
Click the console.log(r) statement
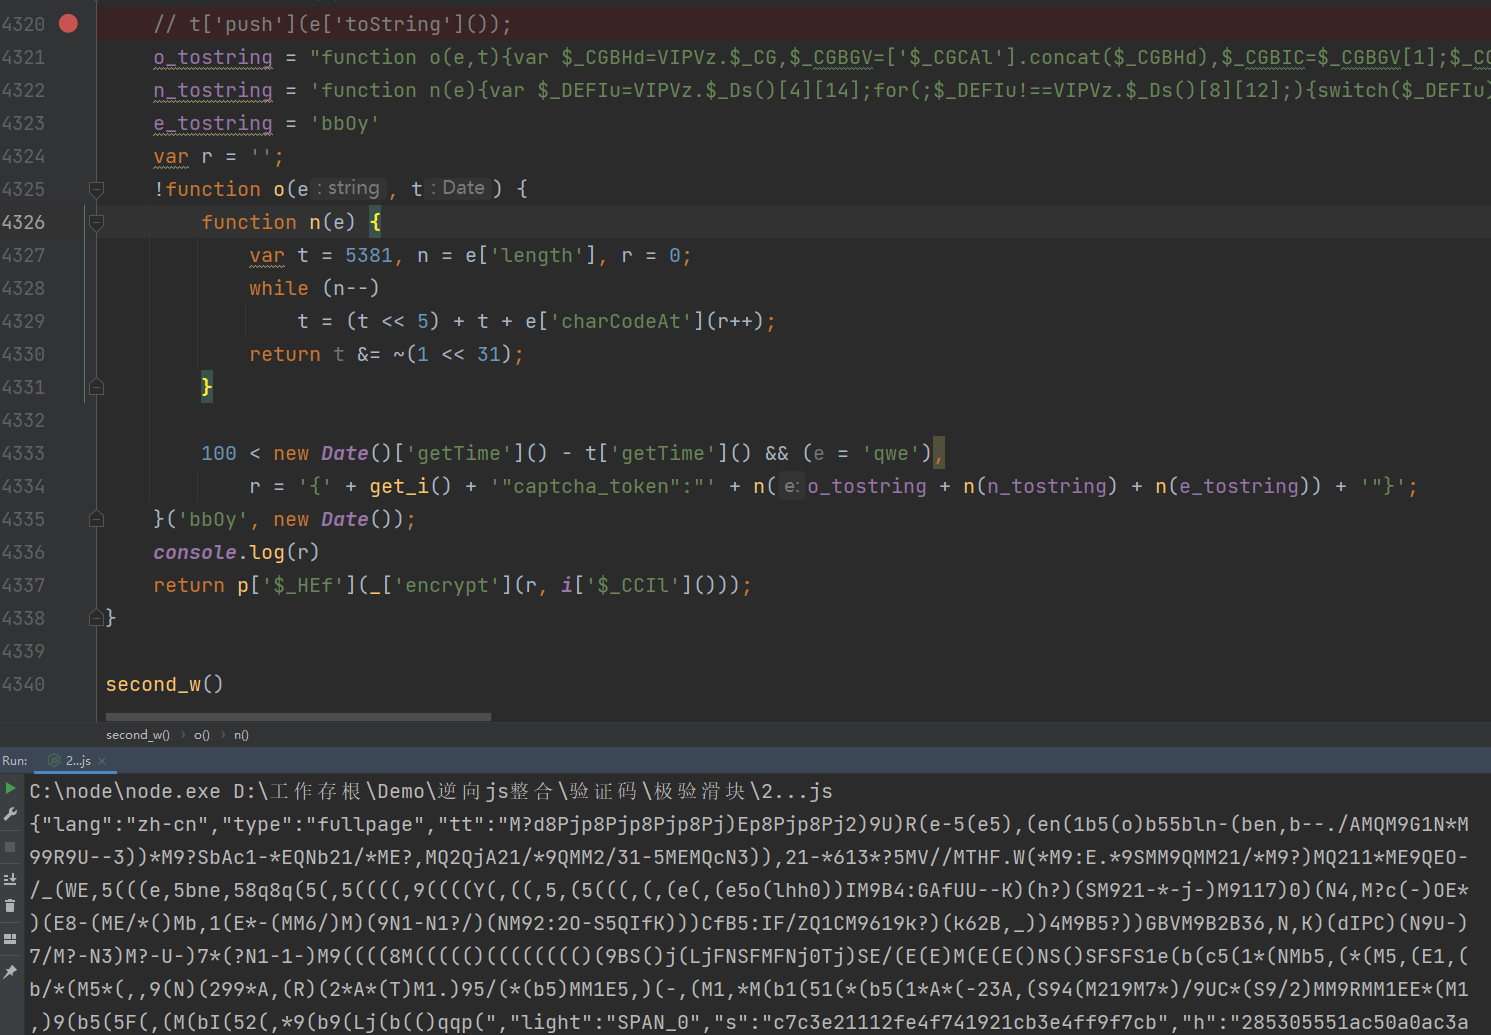[236, 552]
